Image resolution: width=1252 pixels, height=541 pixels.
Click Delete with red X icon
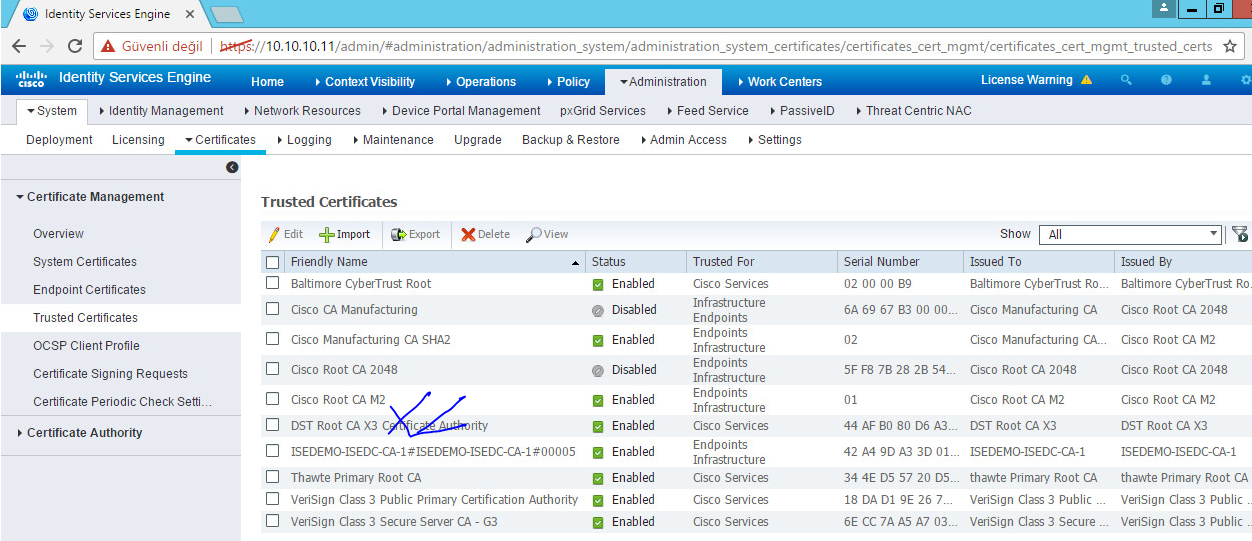[x=485, y=234]
